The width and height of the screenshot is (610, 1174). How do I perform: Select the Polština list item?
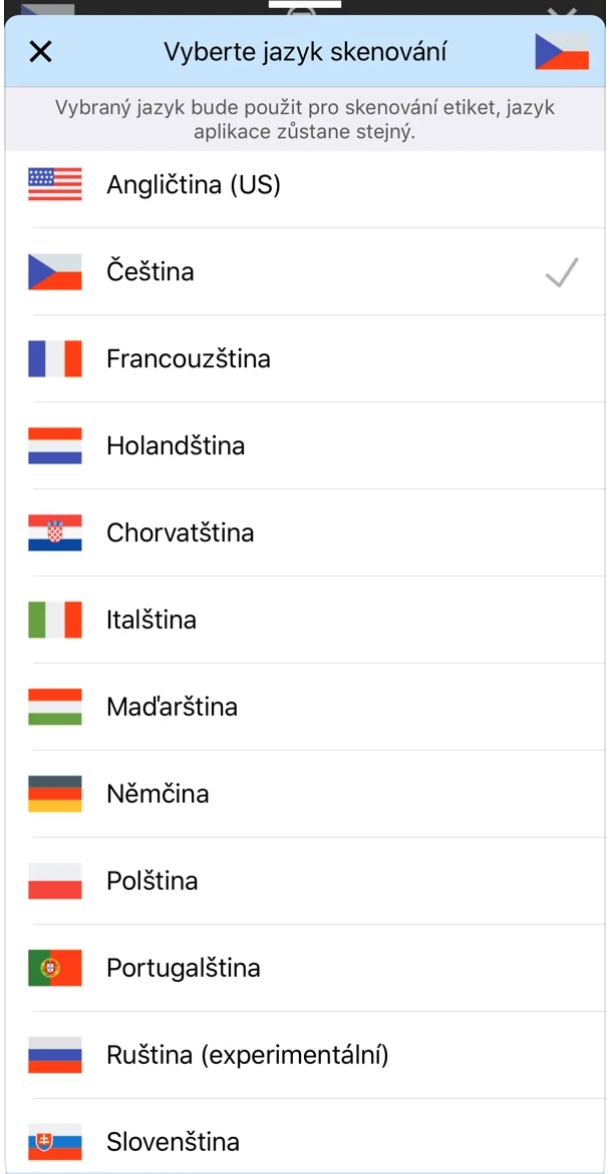(152, 881)
